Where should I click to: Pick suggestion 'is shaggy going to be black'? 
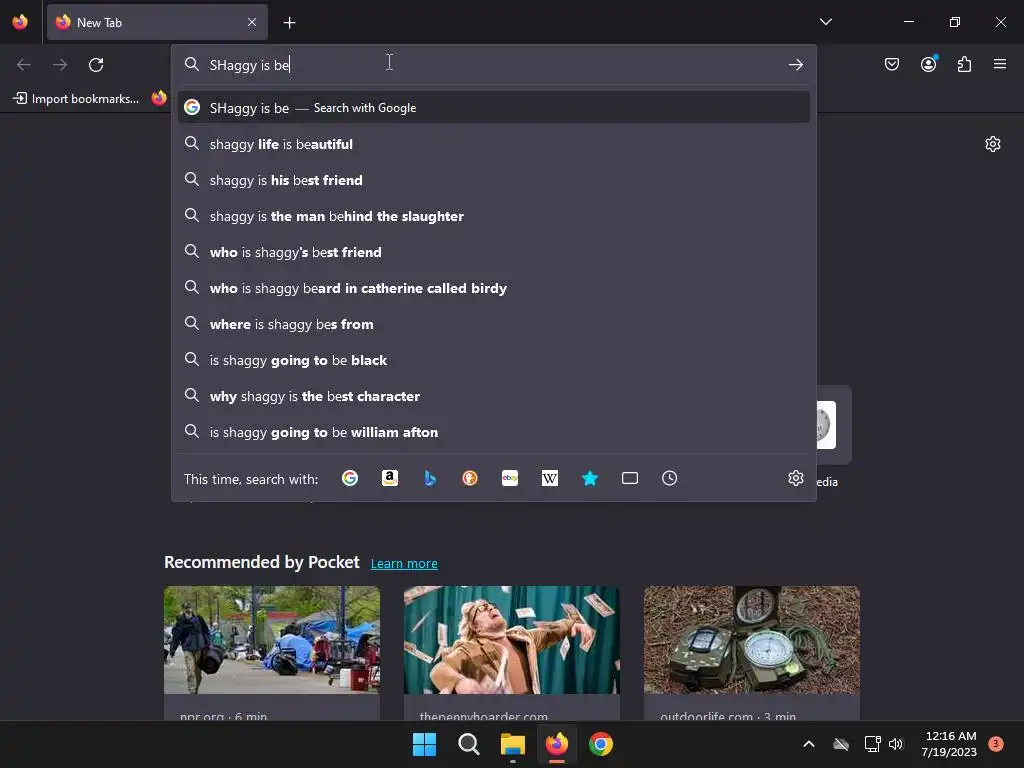pos(494,360)
